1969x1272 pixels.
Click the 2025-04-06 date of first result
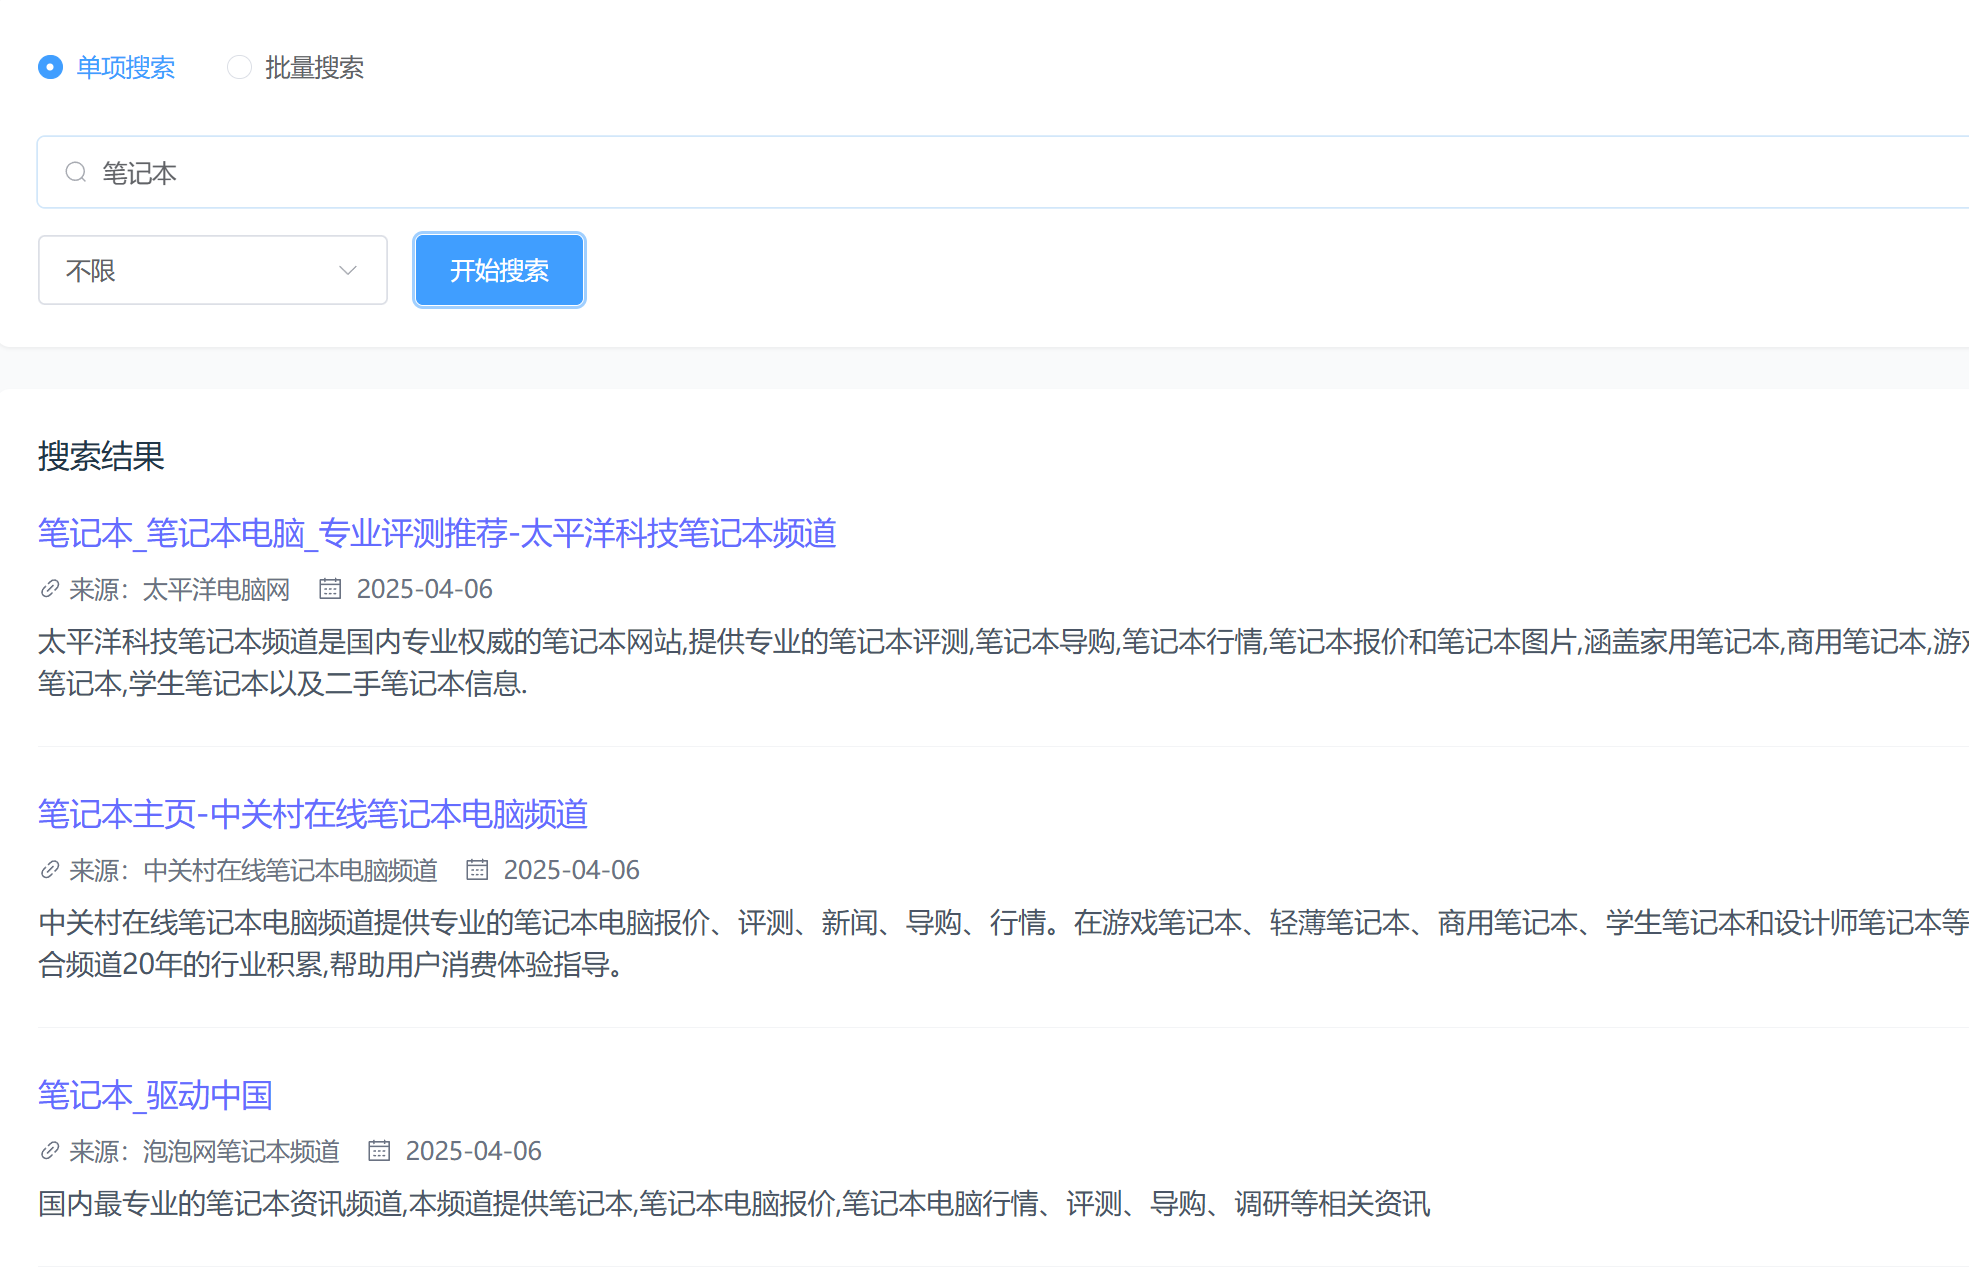(424, 589)
